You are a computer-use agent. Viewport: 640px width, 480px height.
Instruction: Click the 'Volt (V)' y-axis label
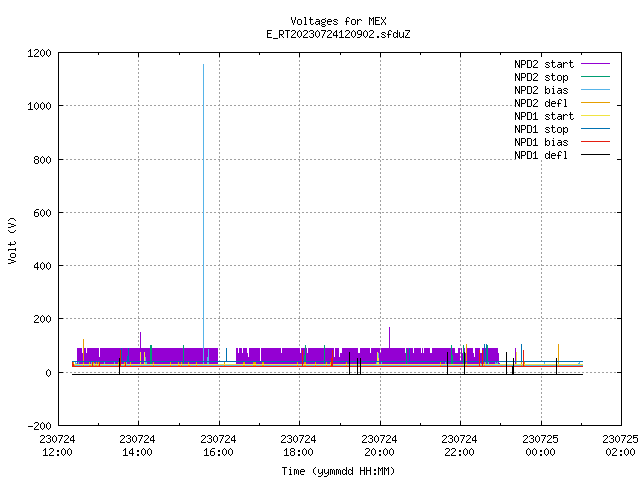13,240
